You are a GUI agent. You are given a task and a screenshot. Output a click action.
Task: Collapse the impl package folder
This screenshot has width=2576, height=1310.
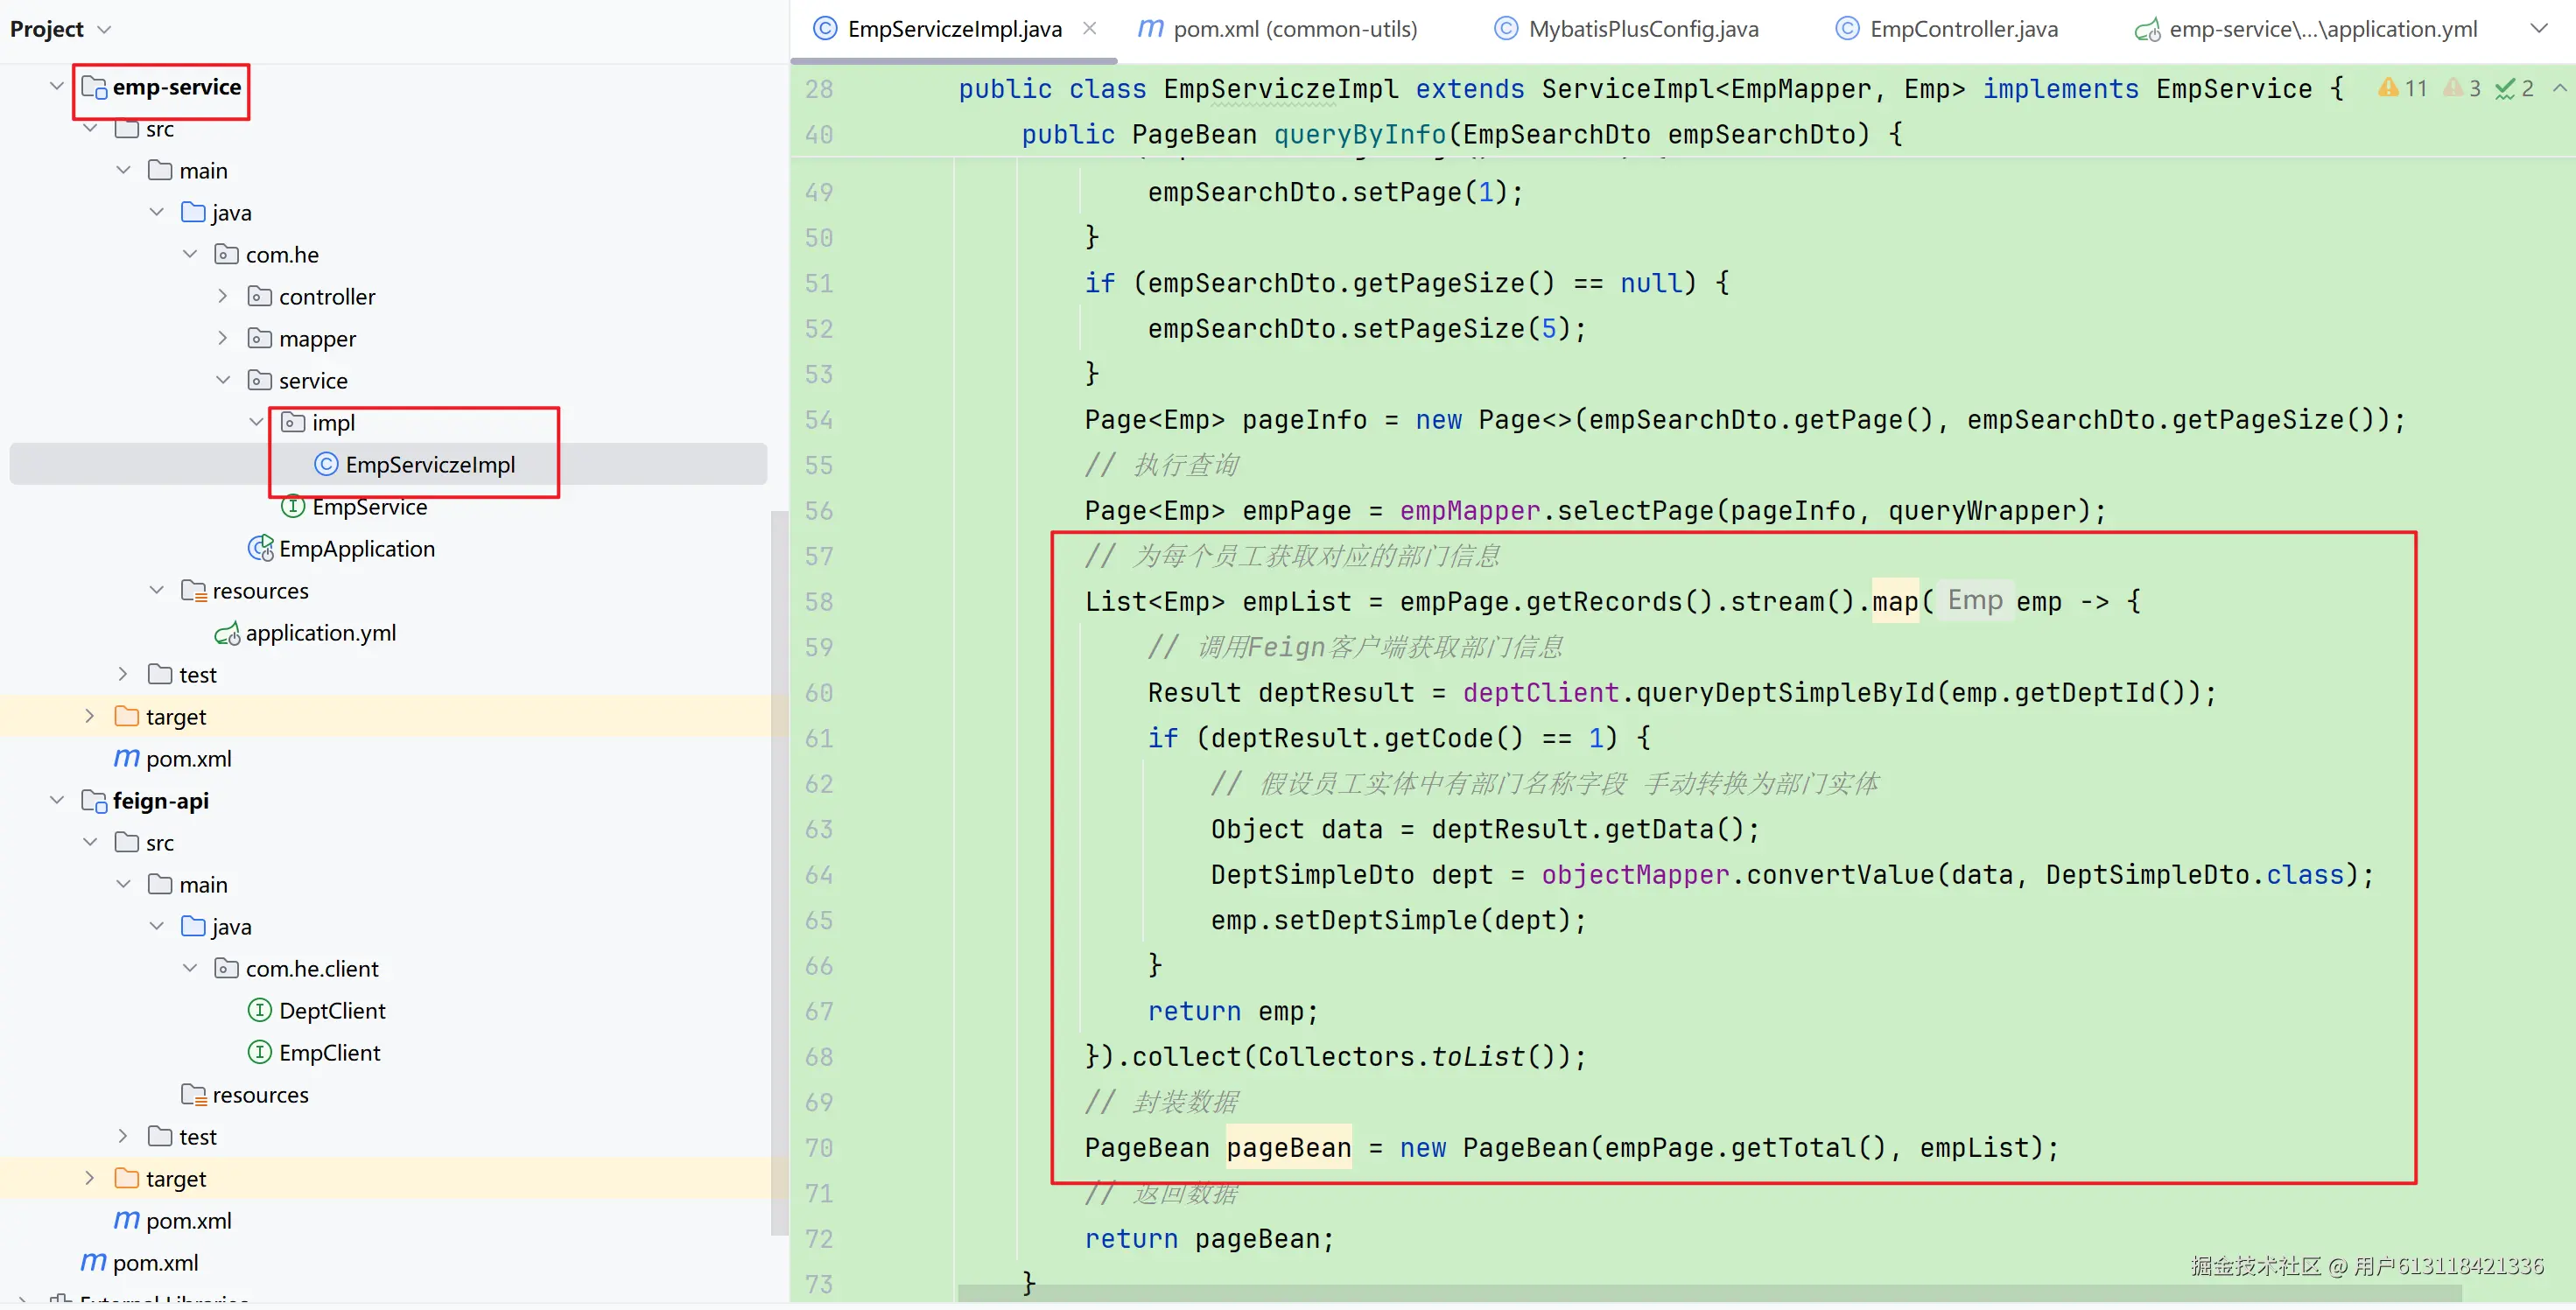coord(257,422)
